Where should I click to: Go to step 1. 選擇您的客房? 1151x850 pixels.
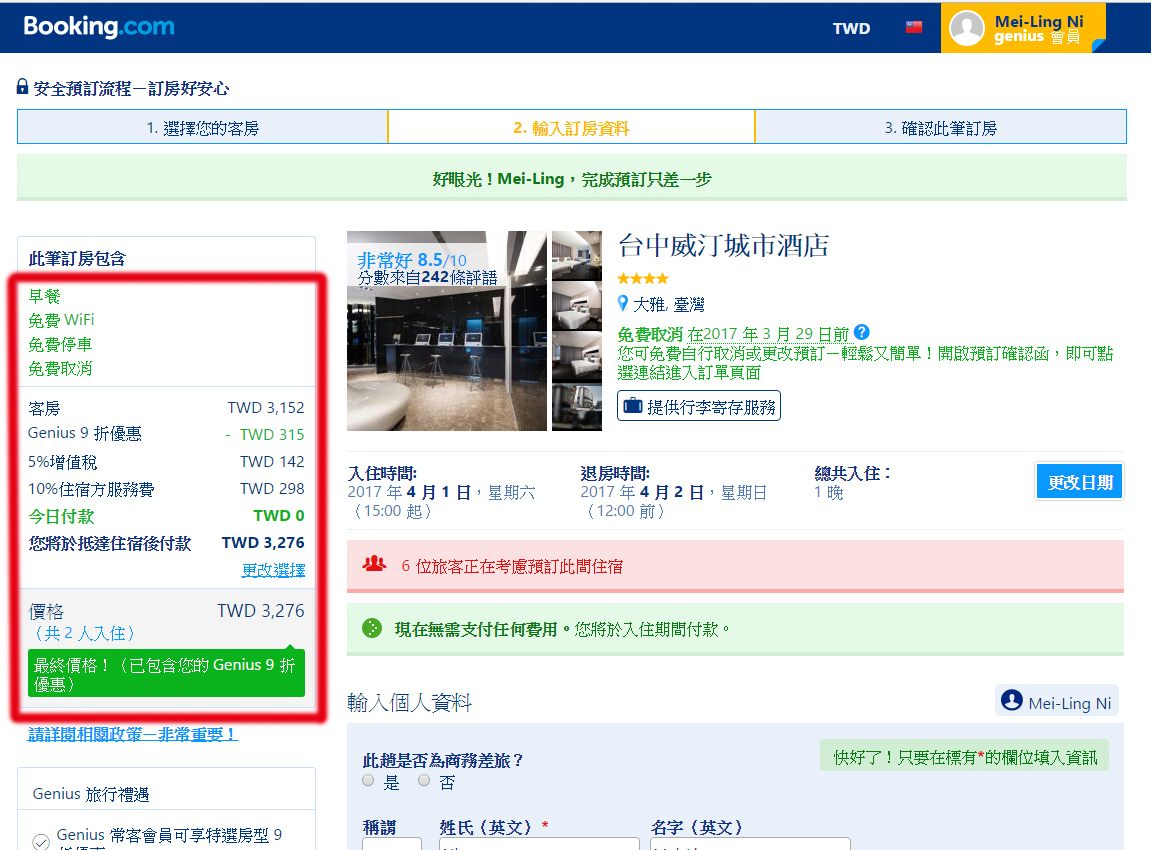[x=203, y=127]
